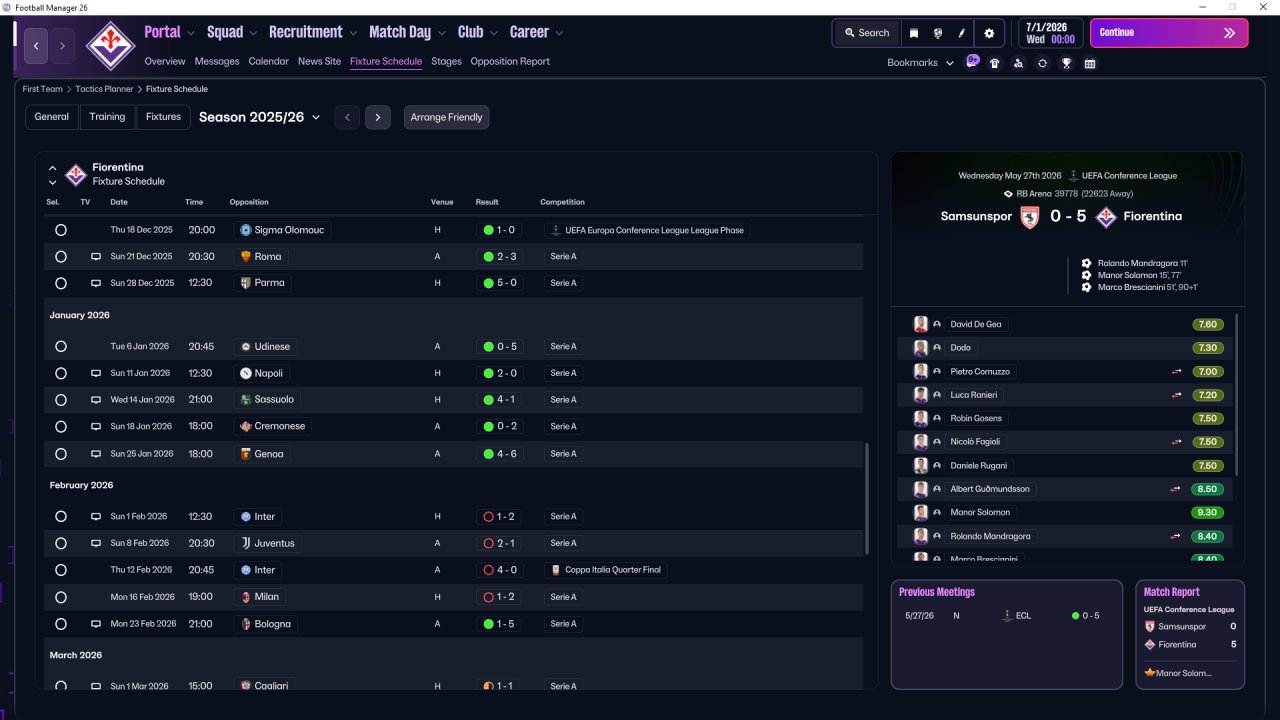Expand the Career menu dropdown
The height and width of the screenshot is (720, 1280).
(x=559, y=33)
